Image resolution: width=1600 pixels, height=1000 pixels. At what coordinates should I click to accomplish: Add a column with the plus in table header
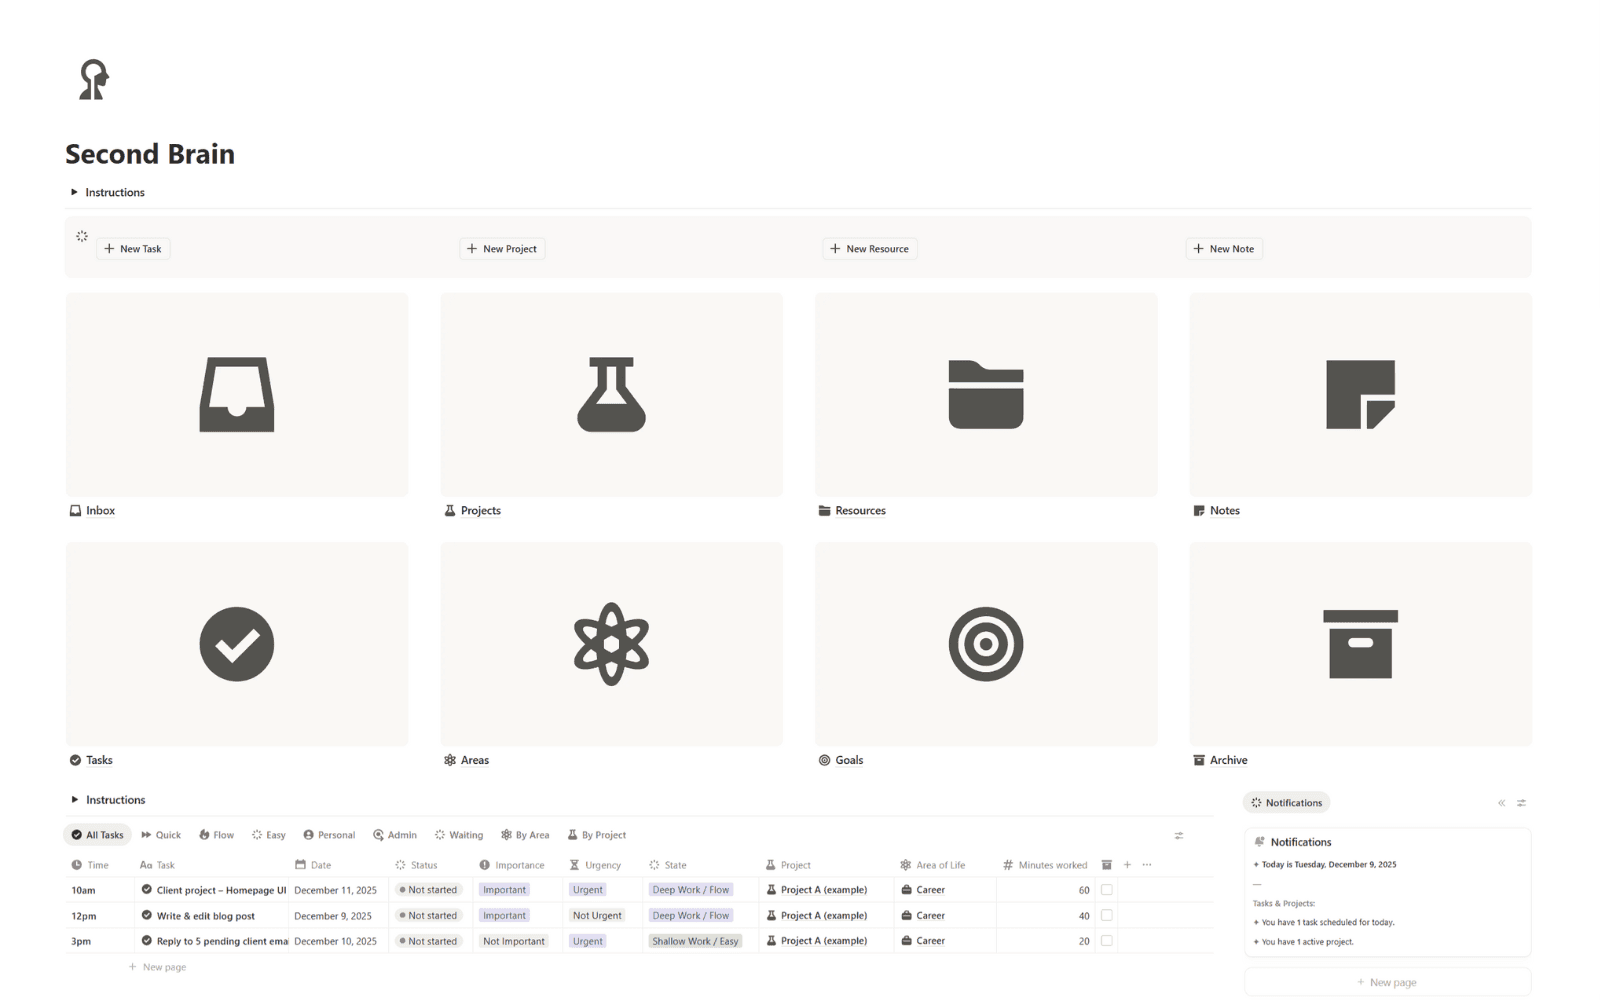tap(1127, 864)
